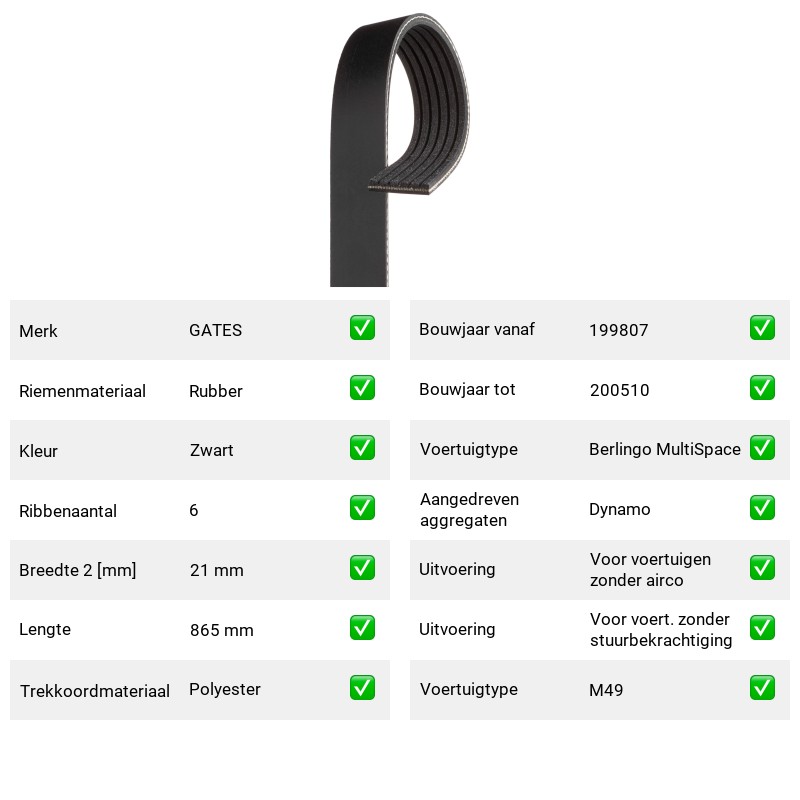Click the green check next to 21 mm
The width and height of the screenshot is (800, 800).
362,568
